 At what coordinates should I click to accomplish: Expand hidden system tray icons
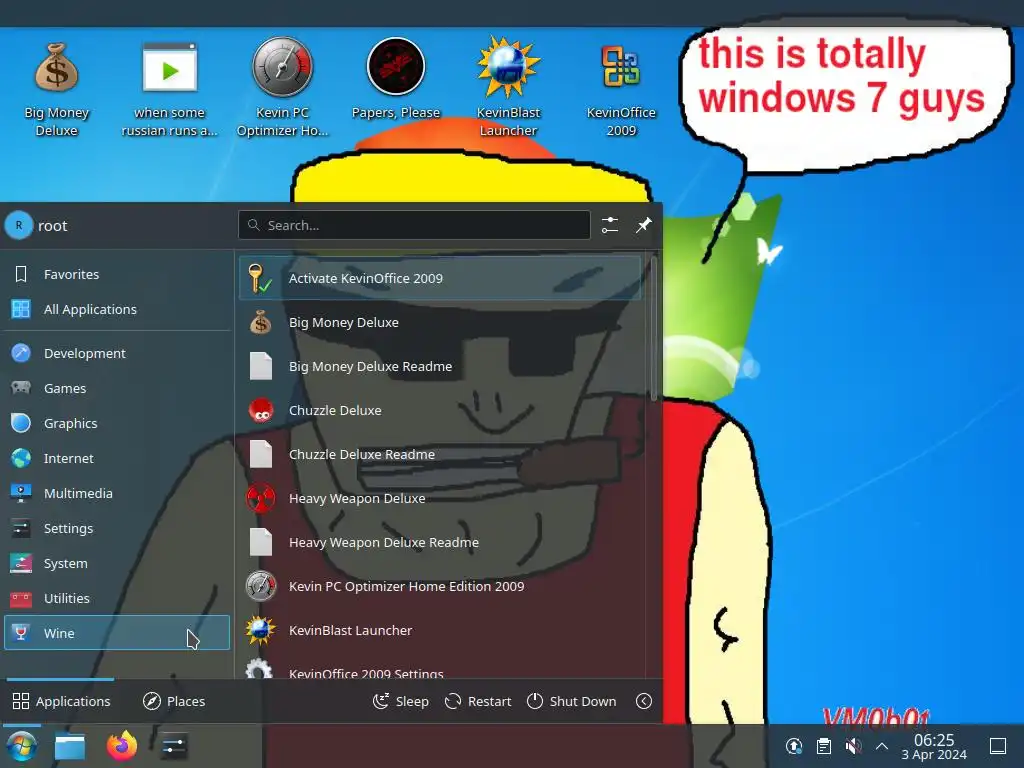[x=882, y=746]
